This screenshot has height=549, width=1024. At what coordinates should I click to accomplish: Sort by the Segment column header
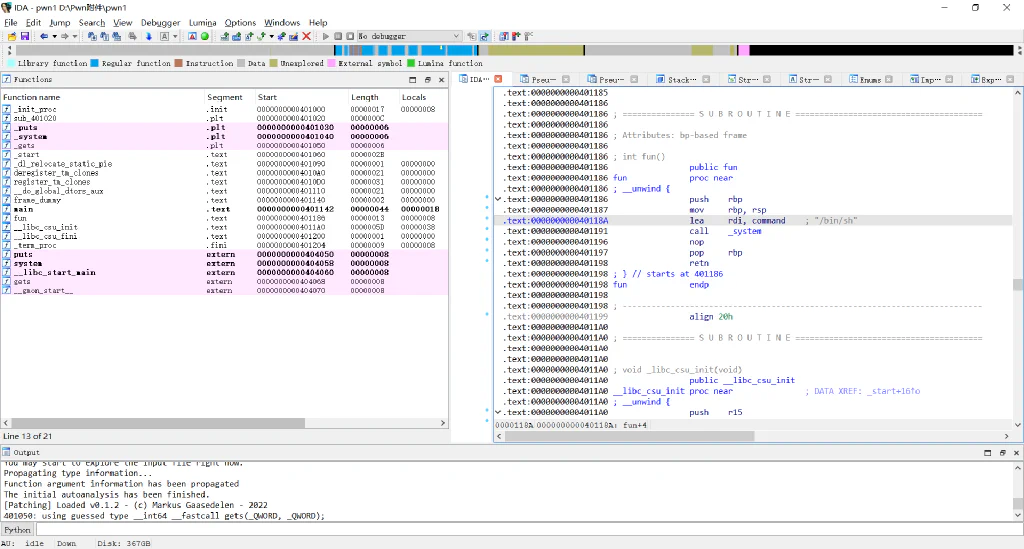(x=229, y=97)
